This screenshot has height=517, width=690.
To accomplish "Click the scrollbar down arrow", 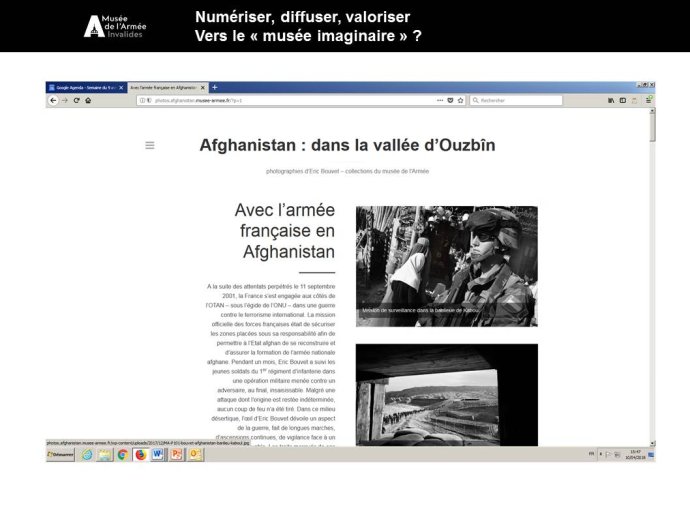I will click(653, 443).
